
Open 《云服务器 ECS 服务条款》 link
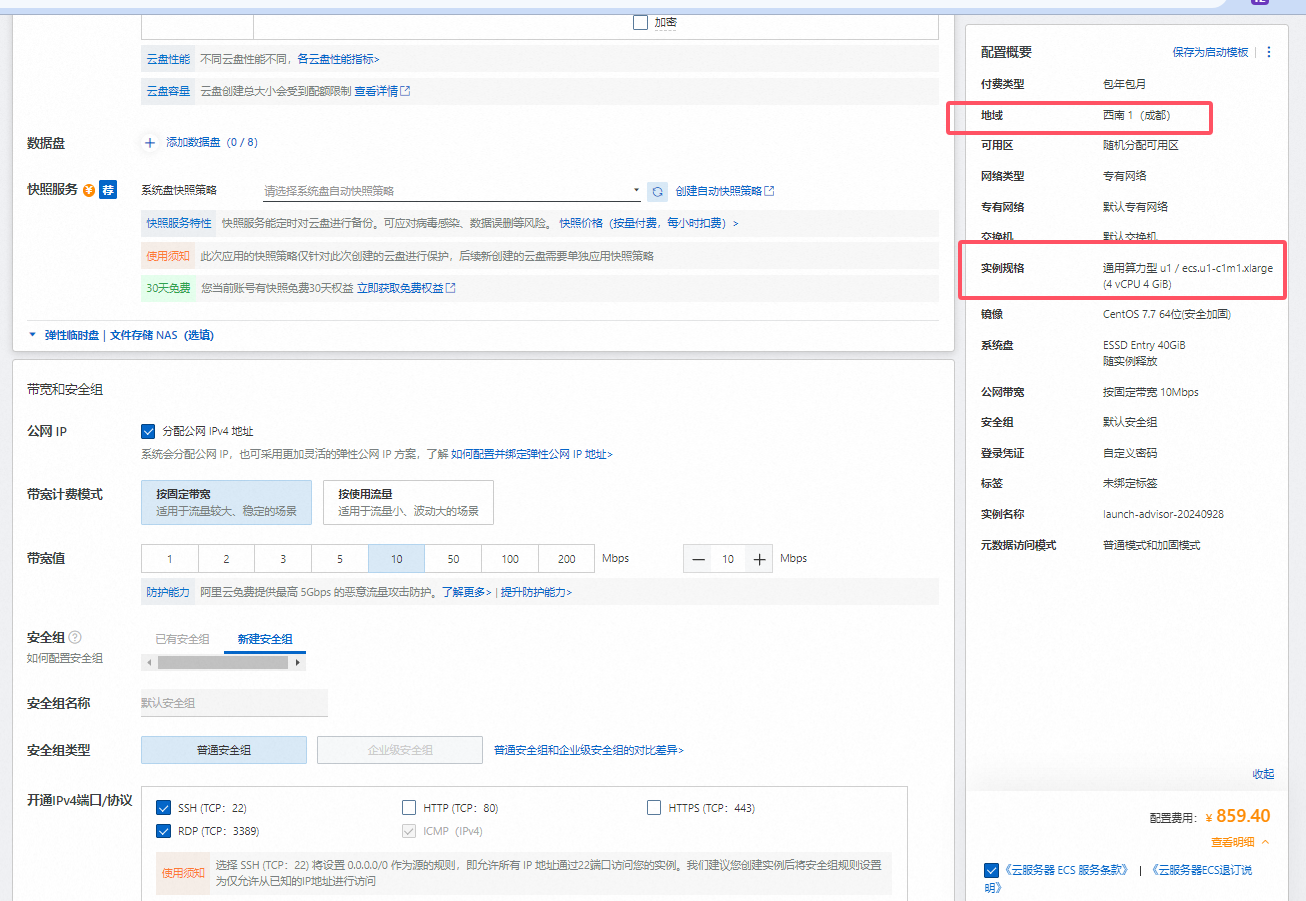(1066, 870)
